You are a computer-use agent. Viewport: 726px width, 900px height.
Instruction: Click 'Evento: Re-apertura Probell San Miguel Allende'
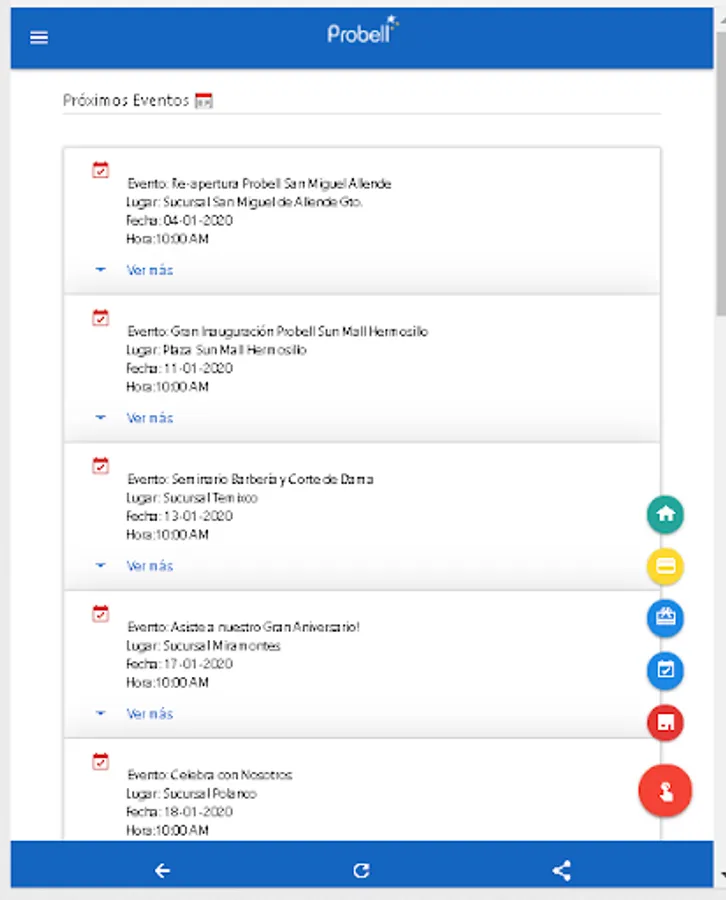(259, 184)
